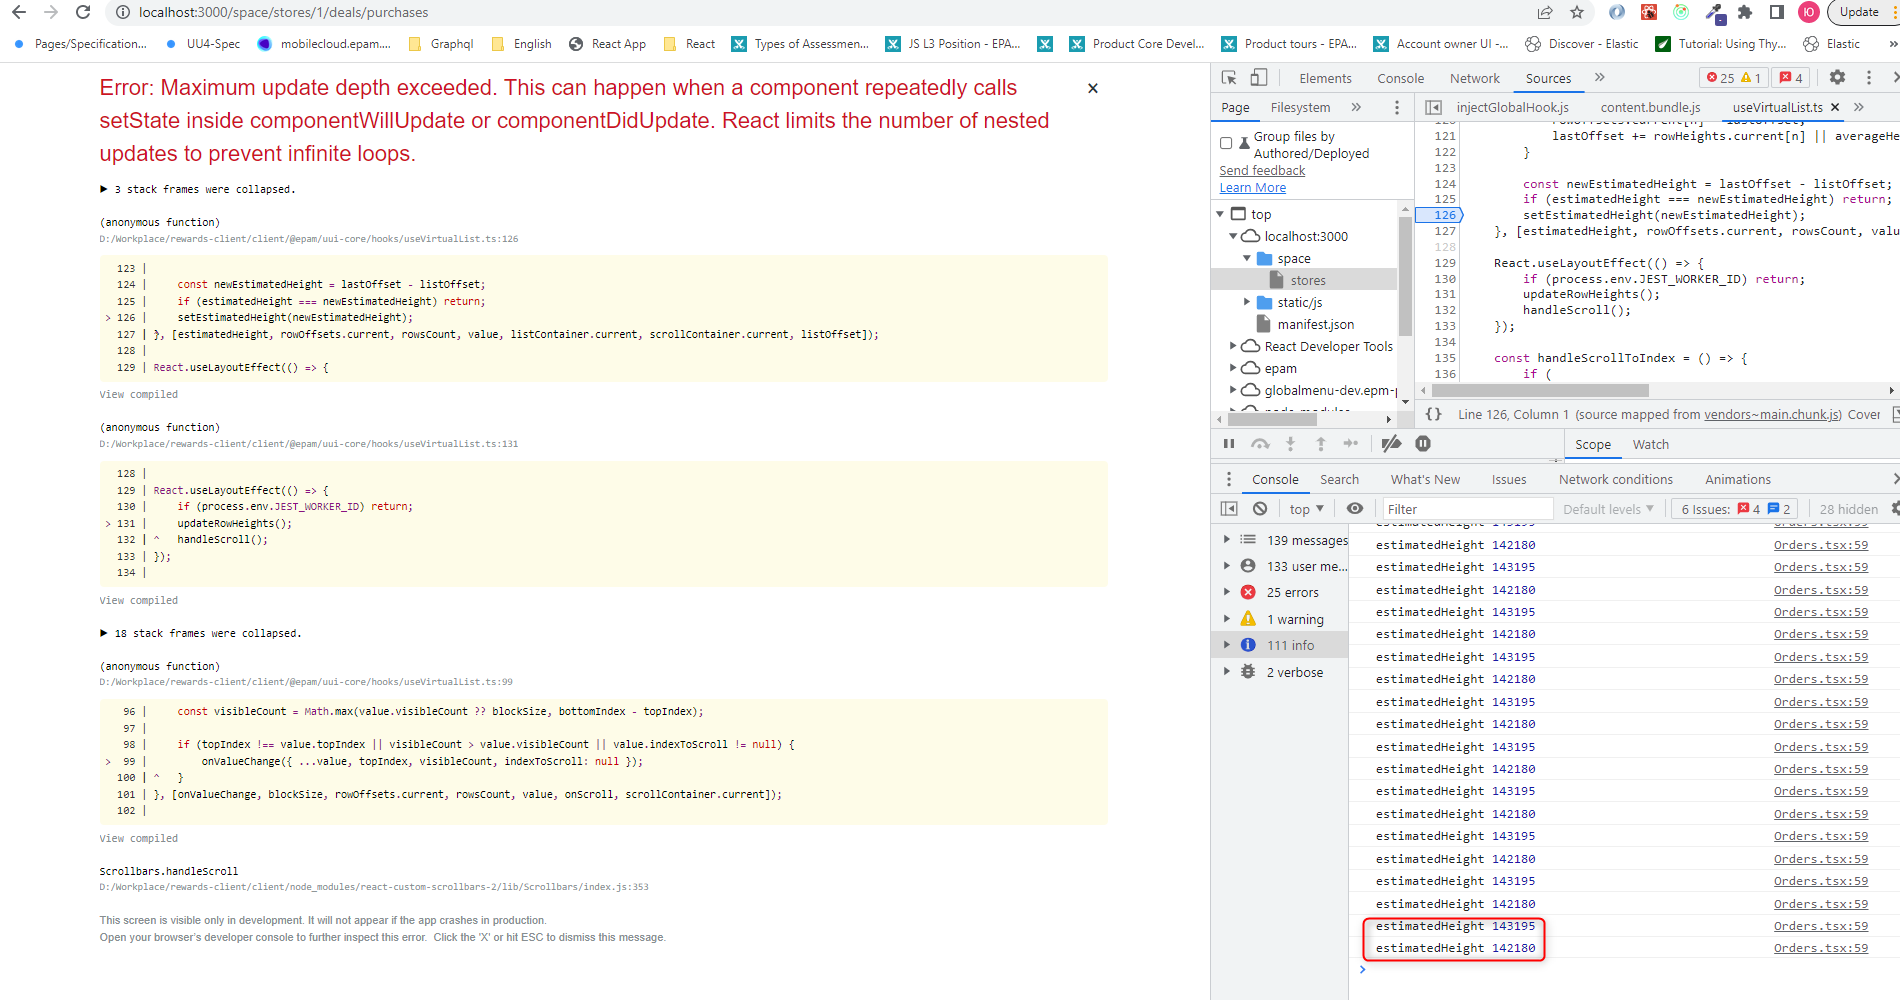
Task: Create a live expression via the eye icon
Action: click(x=1355, y=508)
